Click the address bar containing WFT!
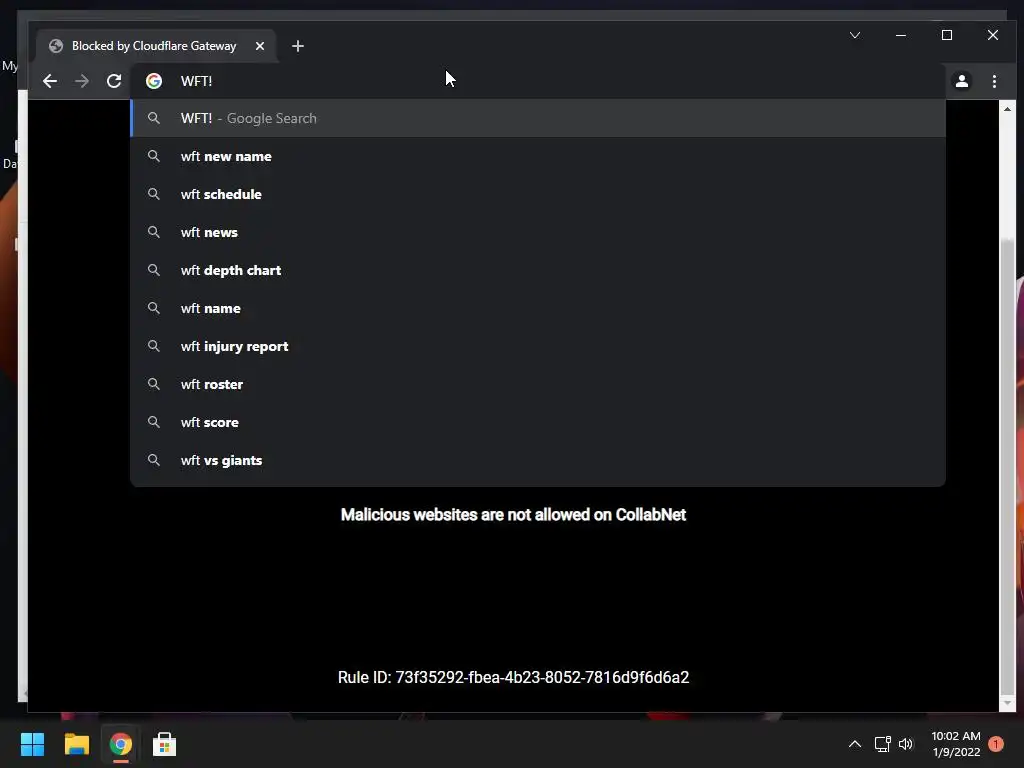This screenshot has width=1024, height=768. pyautogui.click(x=538, y=81)
